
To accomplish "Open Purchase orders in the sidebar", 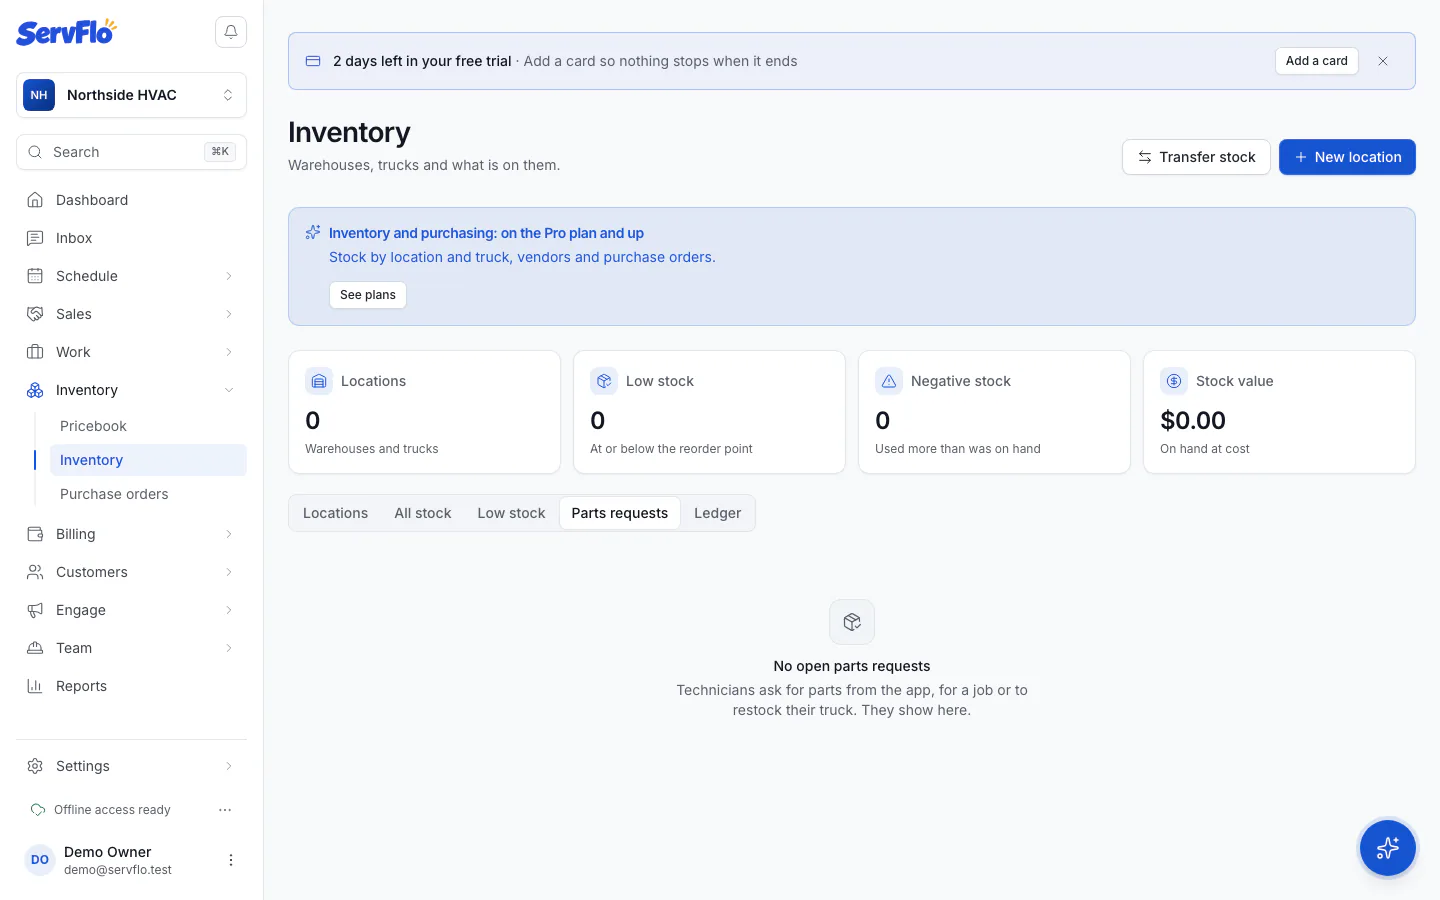I will 148,494.
